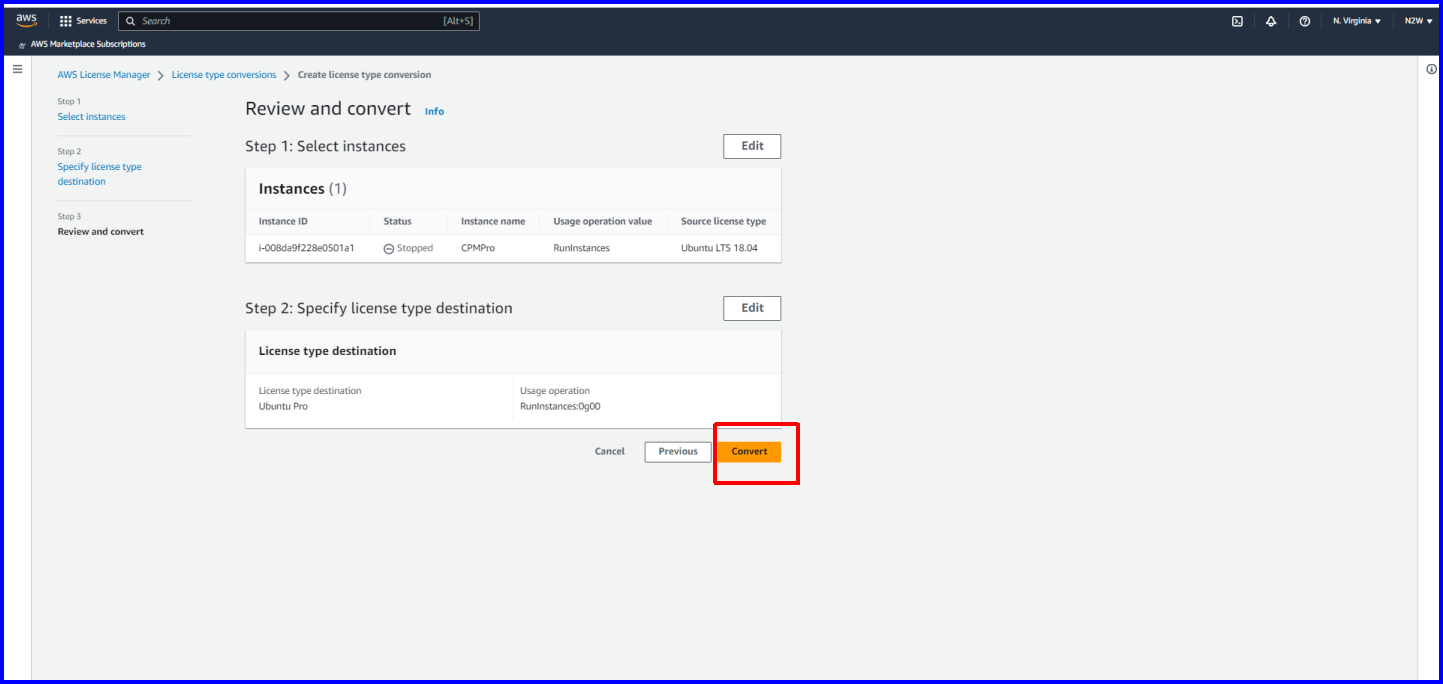
Task: Click the Previous button
Action: tap(678, 452)
